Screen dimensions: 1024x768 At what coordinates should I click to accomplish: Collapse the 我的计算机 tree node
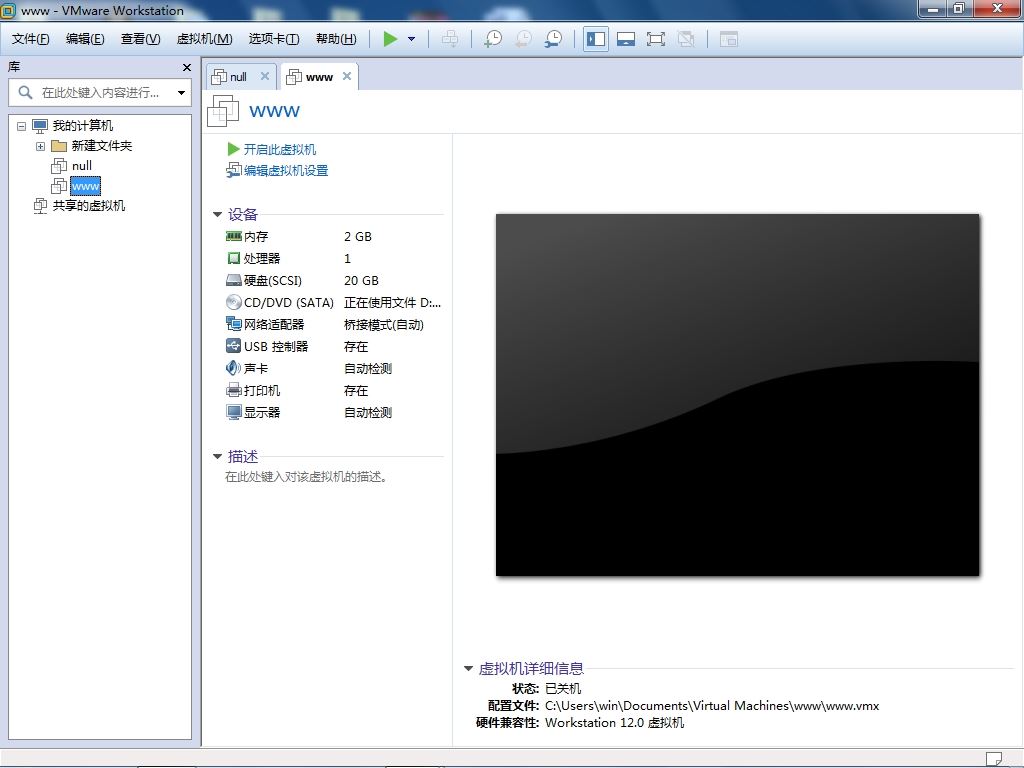point(21,126)
